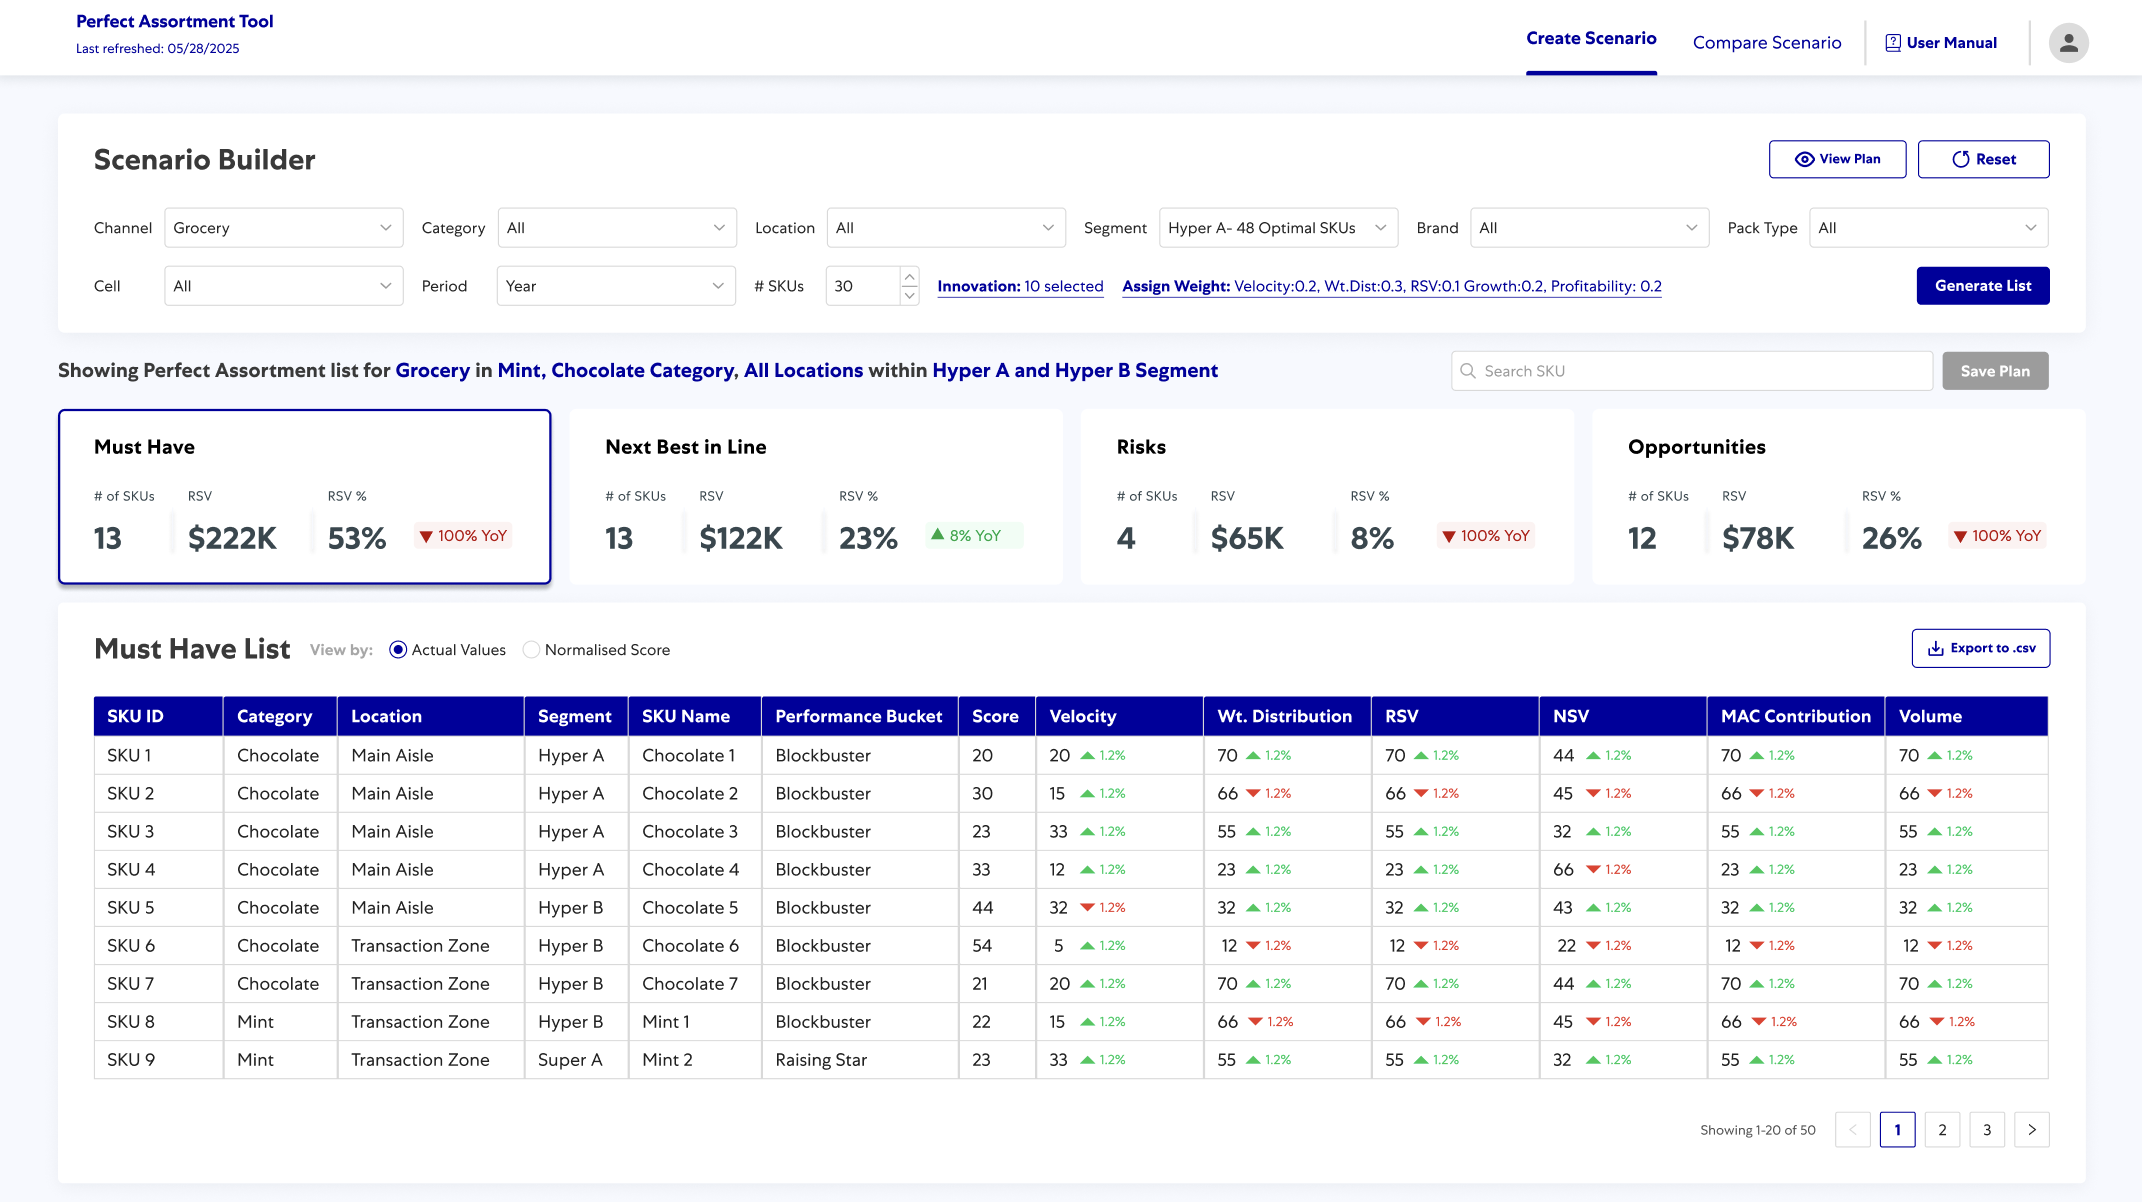Click red down arrow in SKU 4 NSV cell
The image size is (2142, 1202).
coord(1593,870)
